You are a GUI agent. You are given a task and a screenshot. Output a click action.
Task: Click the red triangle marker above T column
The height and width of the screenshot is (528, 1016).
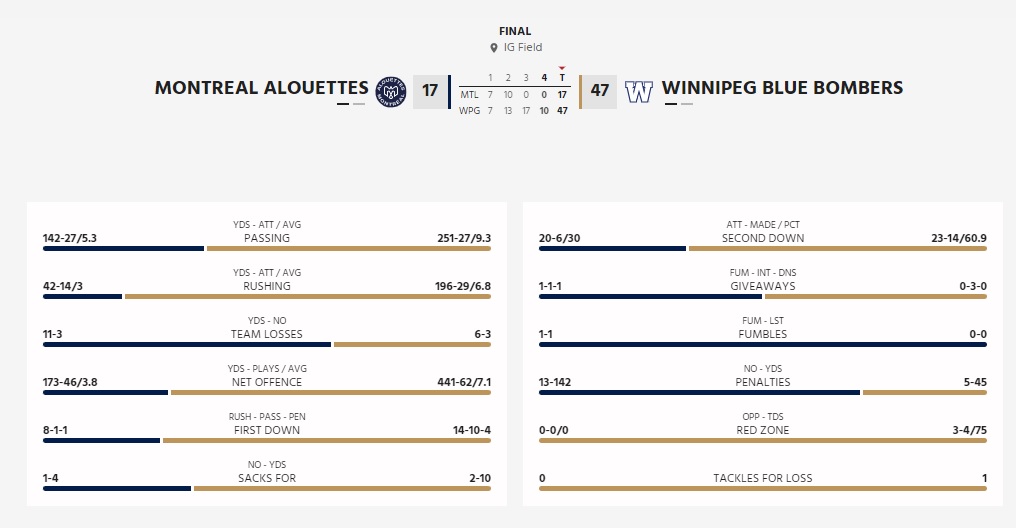coord(562,69)
